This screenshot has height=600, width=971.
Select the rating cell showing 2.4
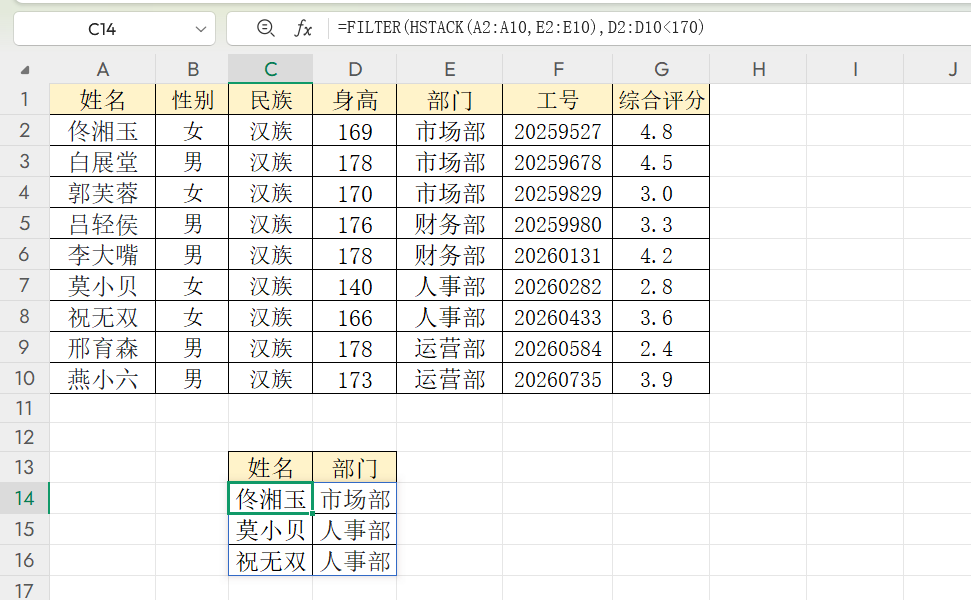[661, 349]
